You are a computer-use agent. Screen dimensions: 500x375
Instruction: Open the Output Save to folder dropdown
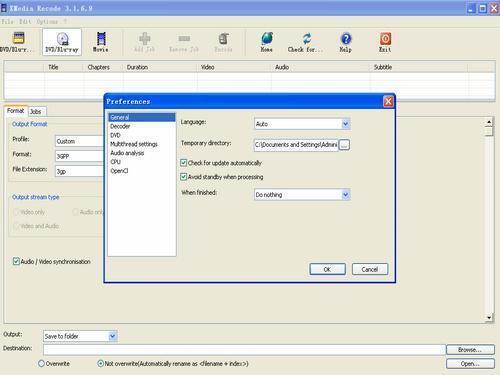[80, 336]
